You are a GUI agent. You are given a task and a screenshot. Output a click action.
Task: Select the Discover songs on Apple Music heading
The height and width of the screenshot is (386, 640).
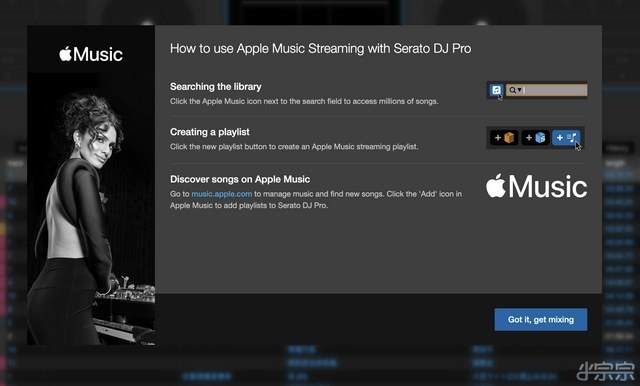pos(240,179)
